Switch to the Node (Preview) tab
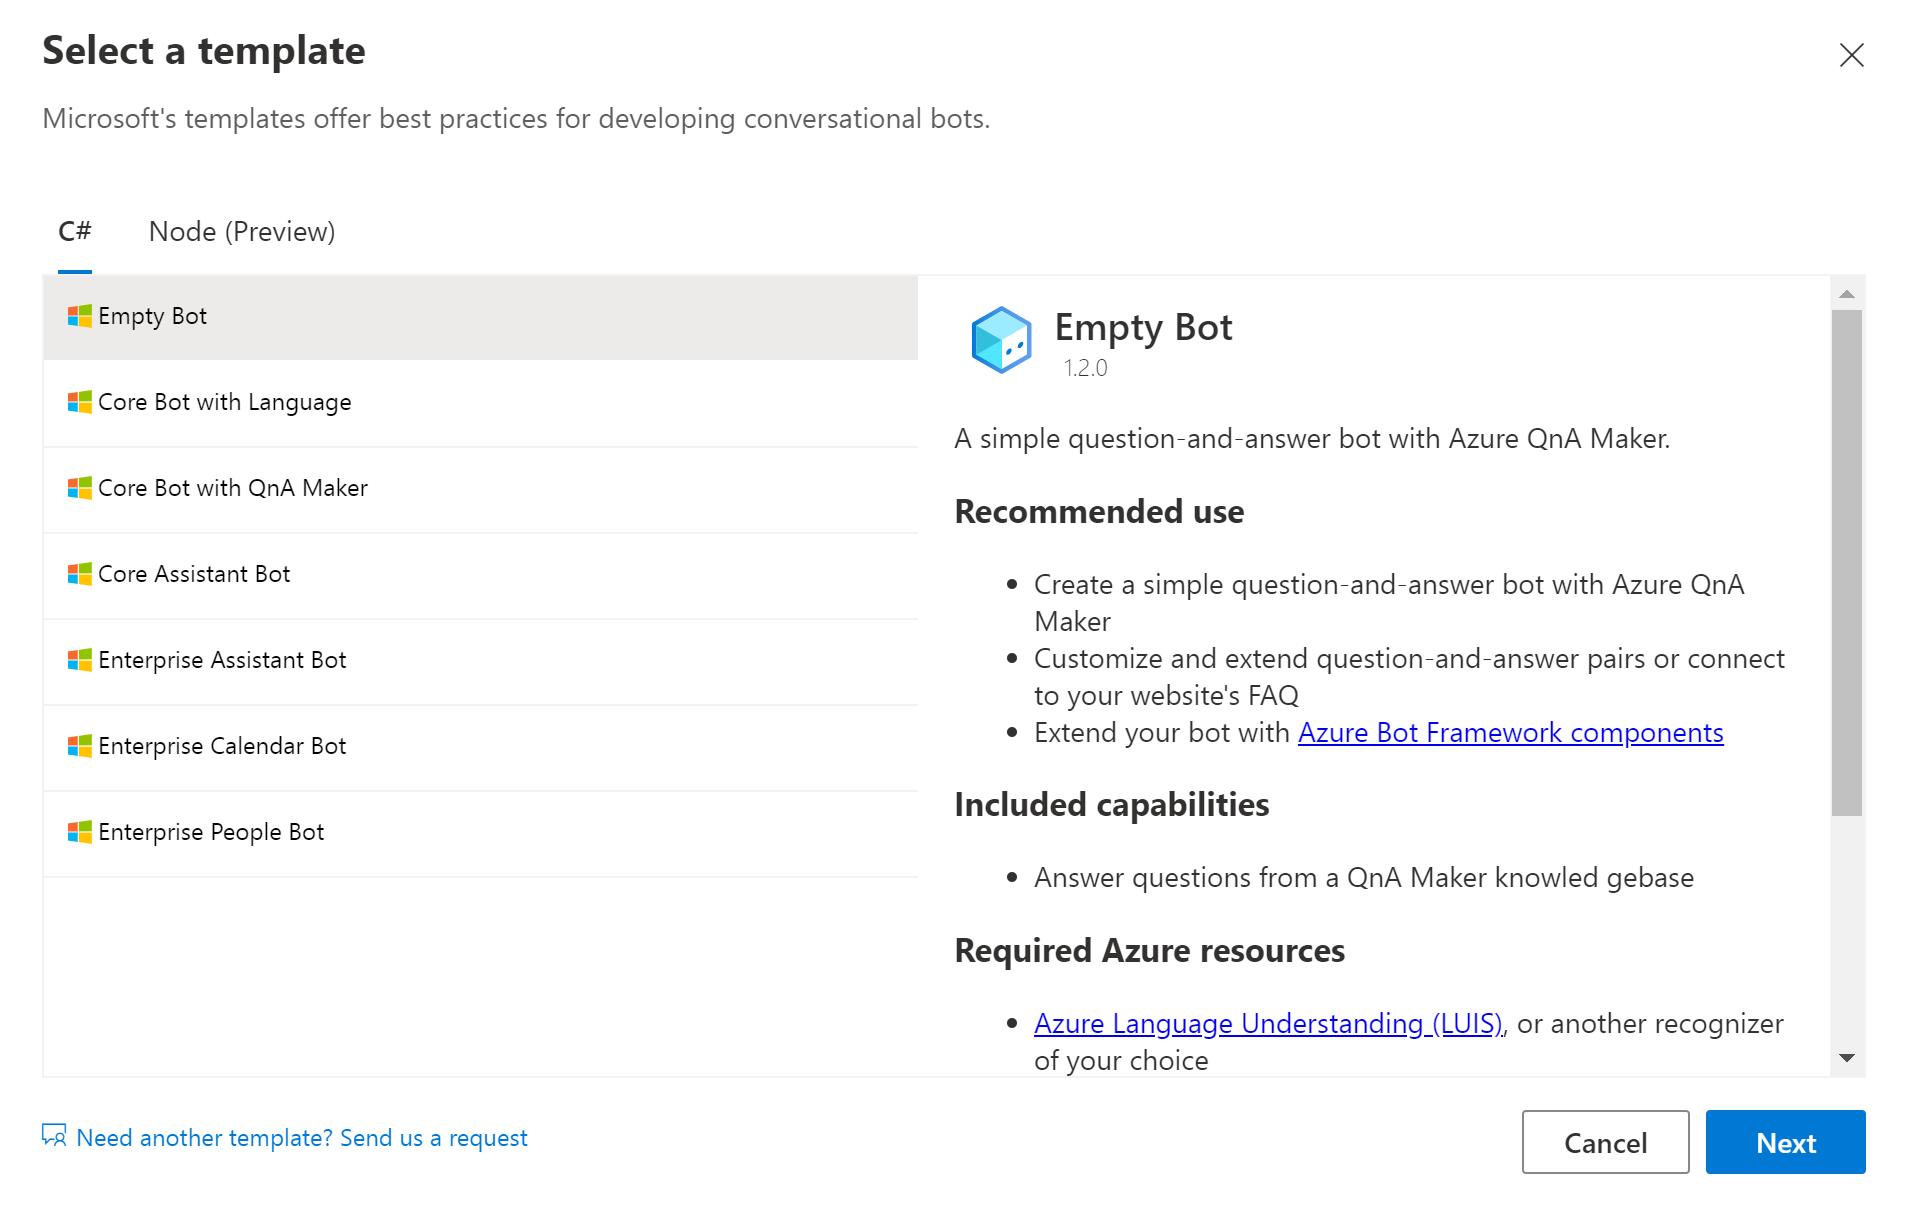Image resolution: width=1910 pixels, height=1220 pixels. coord(242,232)
